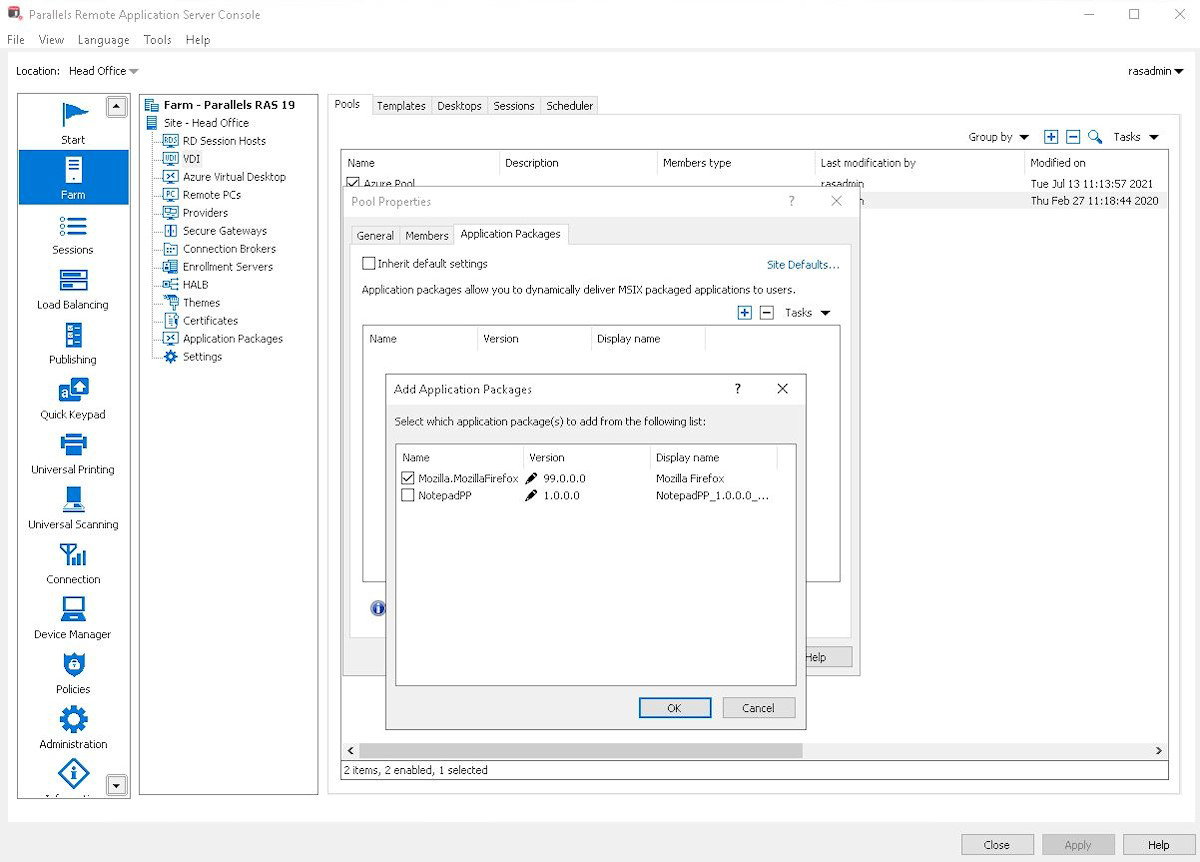Open the View menu
This screenshot has width=1200, height=862.
click(51, 40)
